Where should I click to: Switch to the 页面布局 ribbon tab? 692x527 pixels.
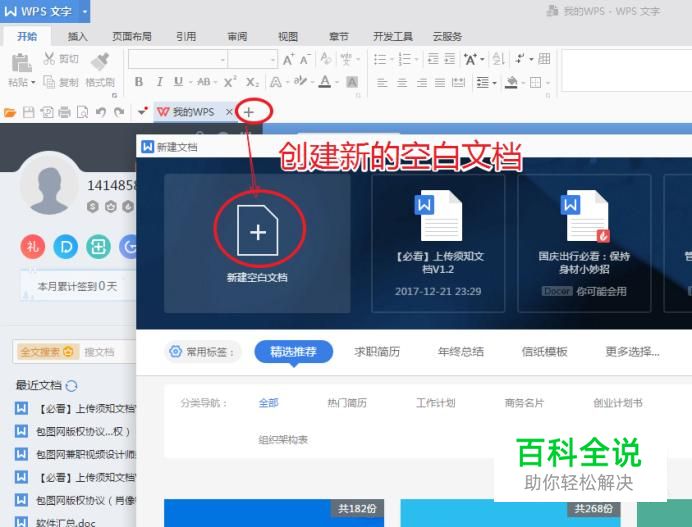pos(132,37)
